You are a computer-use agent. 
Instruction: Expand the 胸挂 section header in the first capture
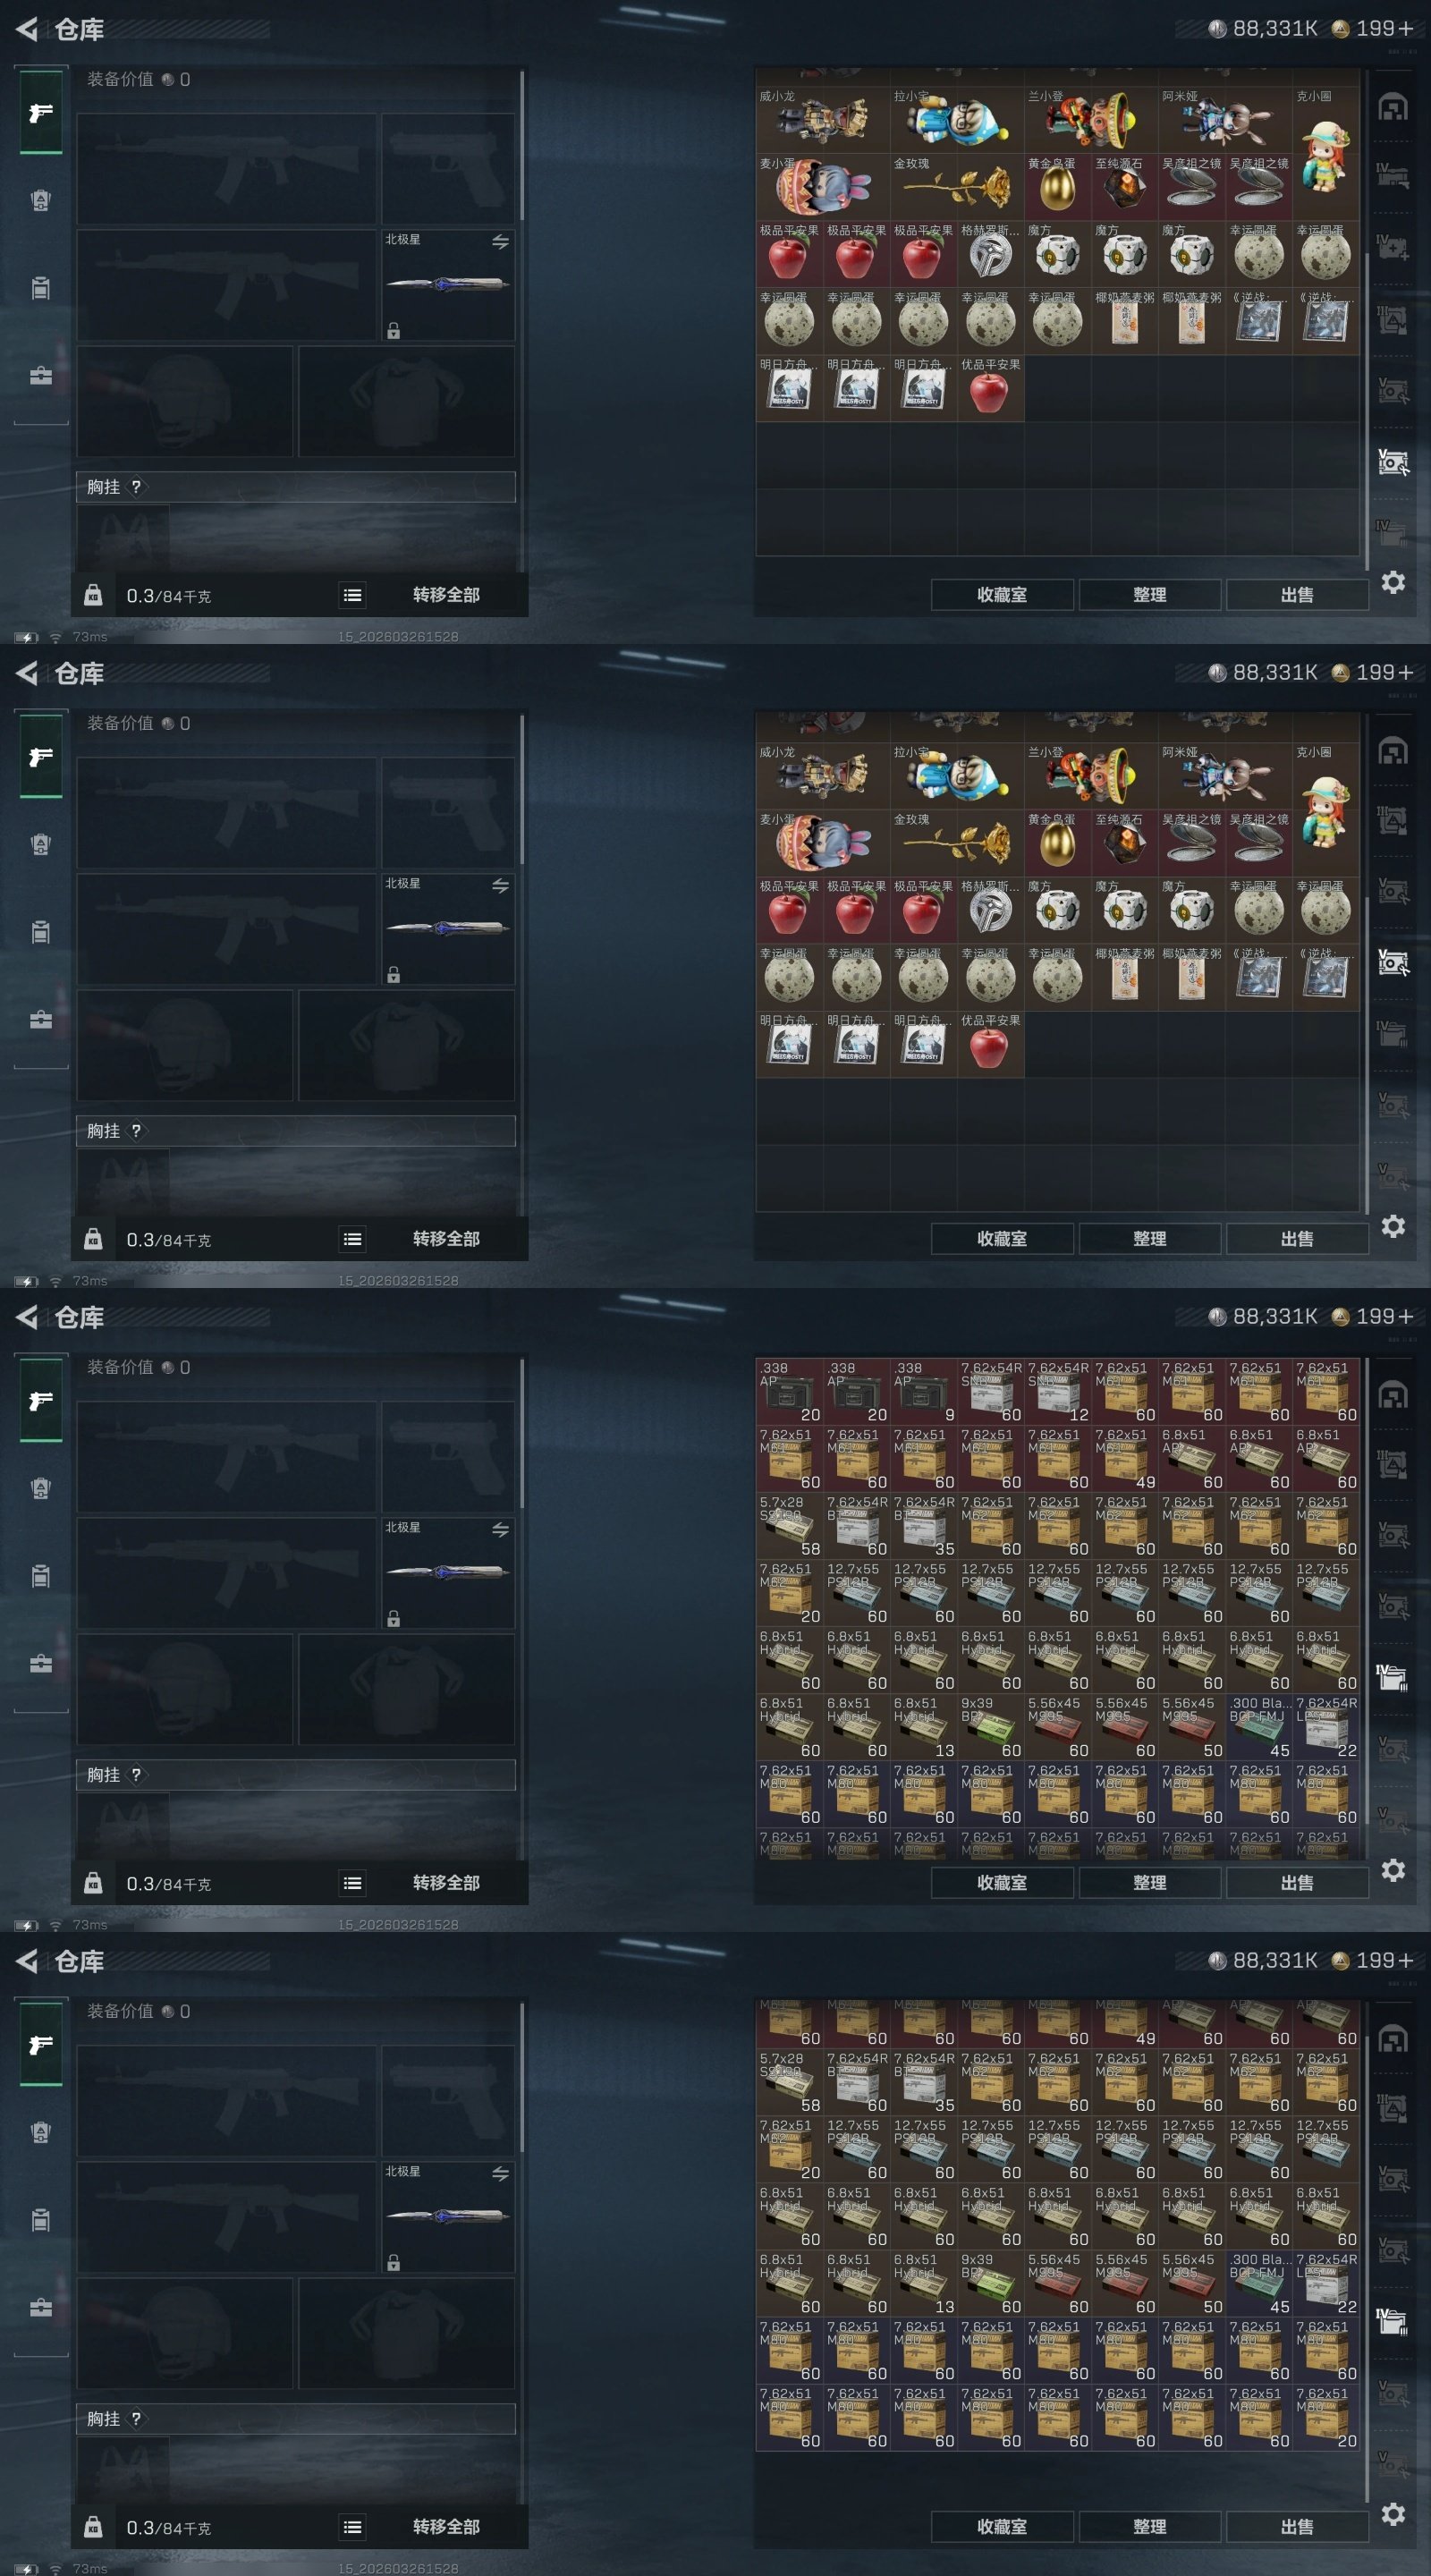click(296, 487)
